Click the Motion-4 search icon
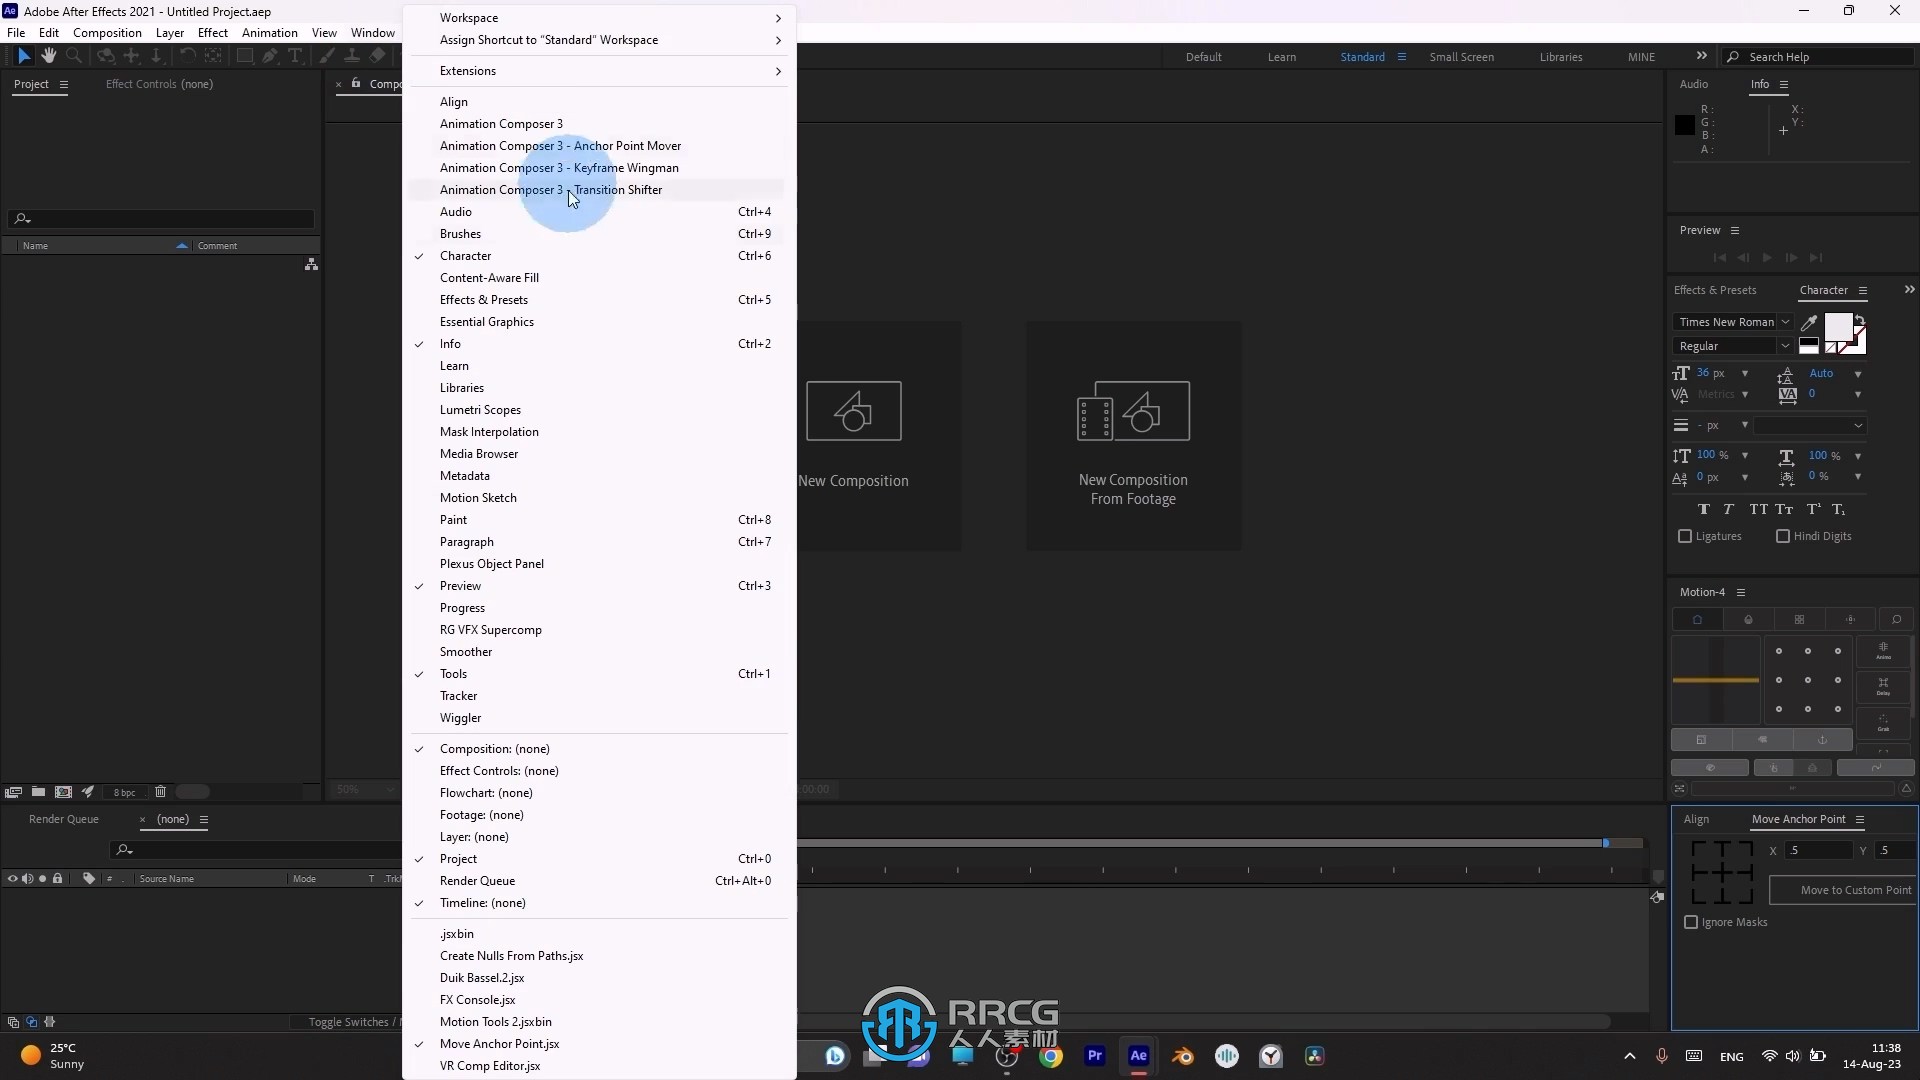Screen dimensions: 1920x1080 [x=1896, y=620]
